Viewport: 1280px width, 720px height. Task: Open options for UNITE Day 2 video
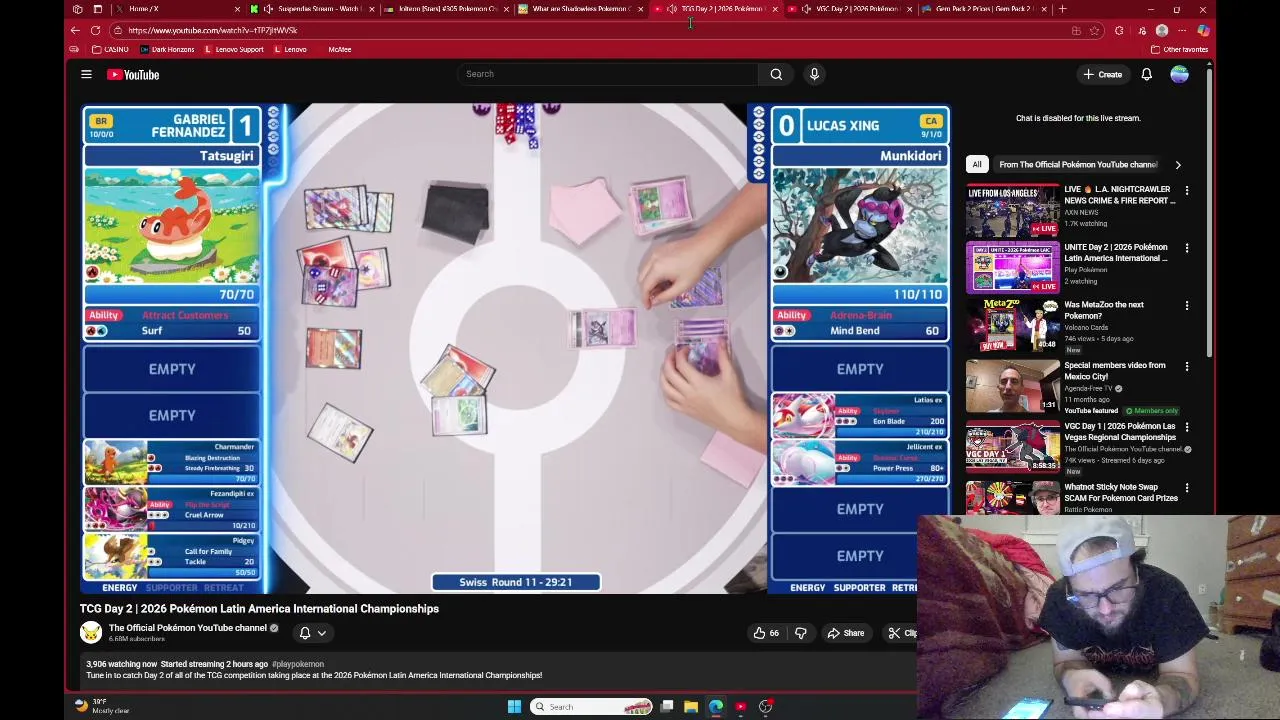tap(1187, 248)
